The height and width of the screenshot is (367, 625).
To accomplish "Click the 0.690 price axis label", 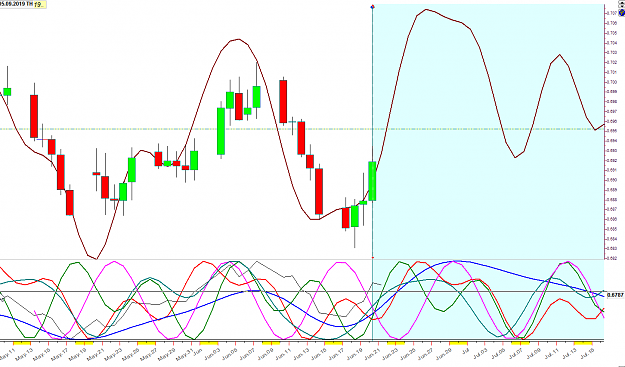I will [x=612, y=180].
